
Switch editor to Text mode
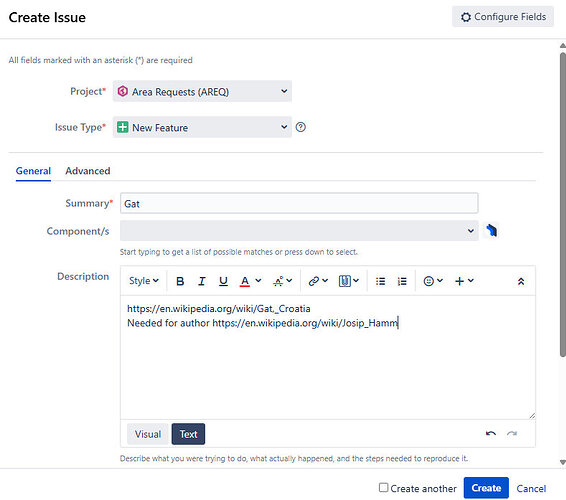pos(188,434)
